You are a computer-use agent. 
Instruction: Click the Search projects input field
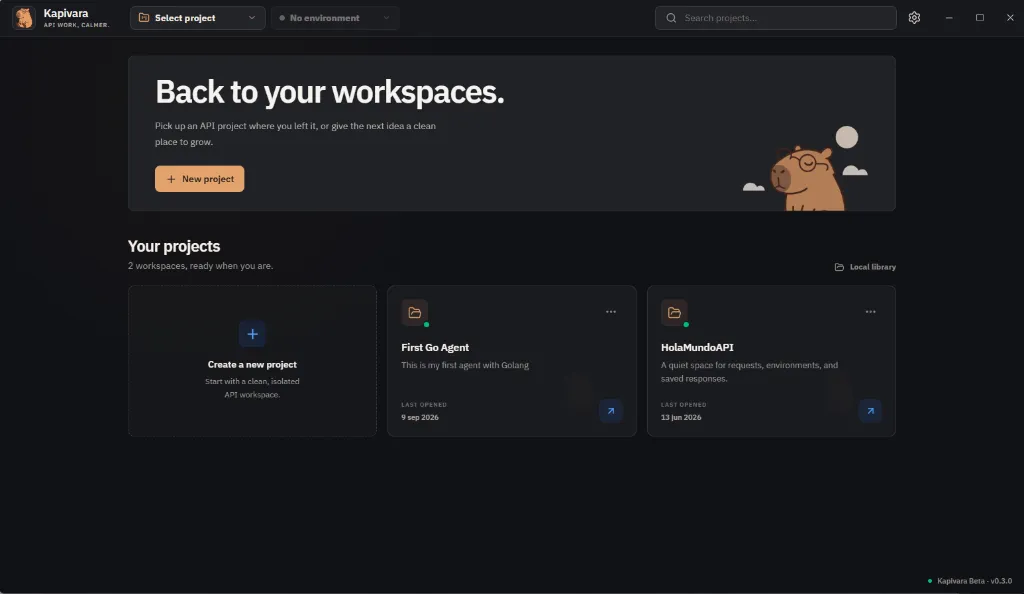(x=775, y=18)
